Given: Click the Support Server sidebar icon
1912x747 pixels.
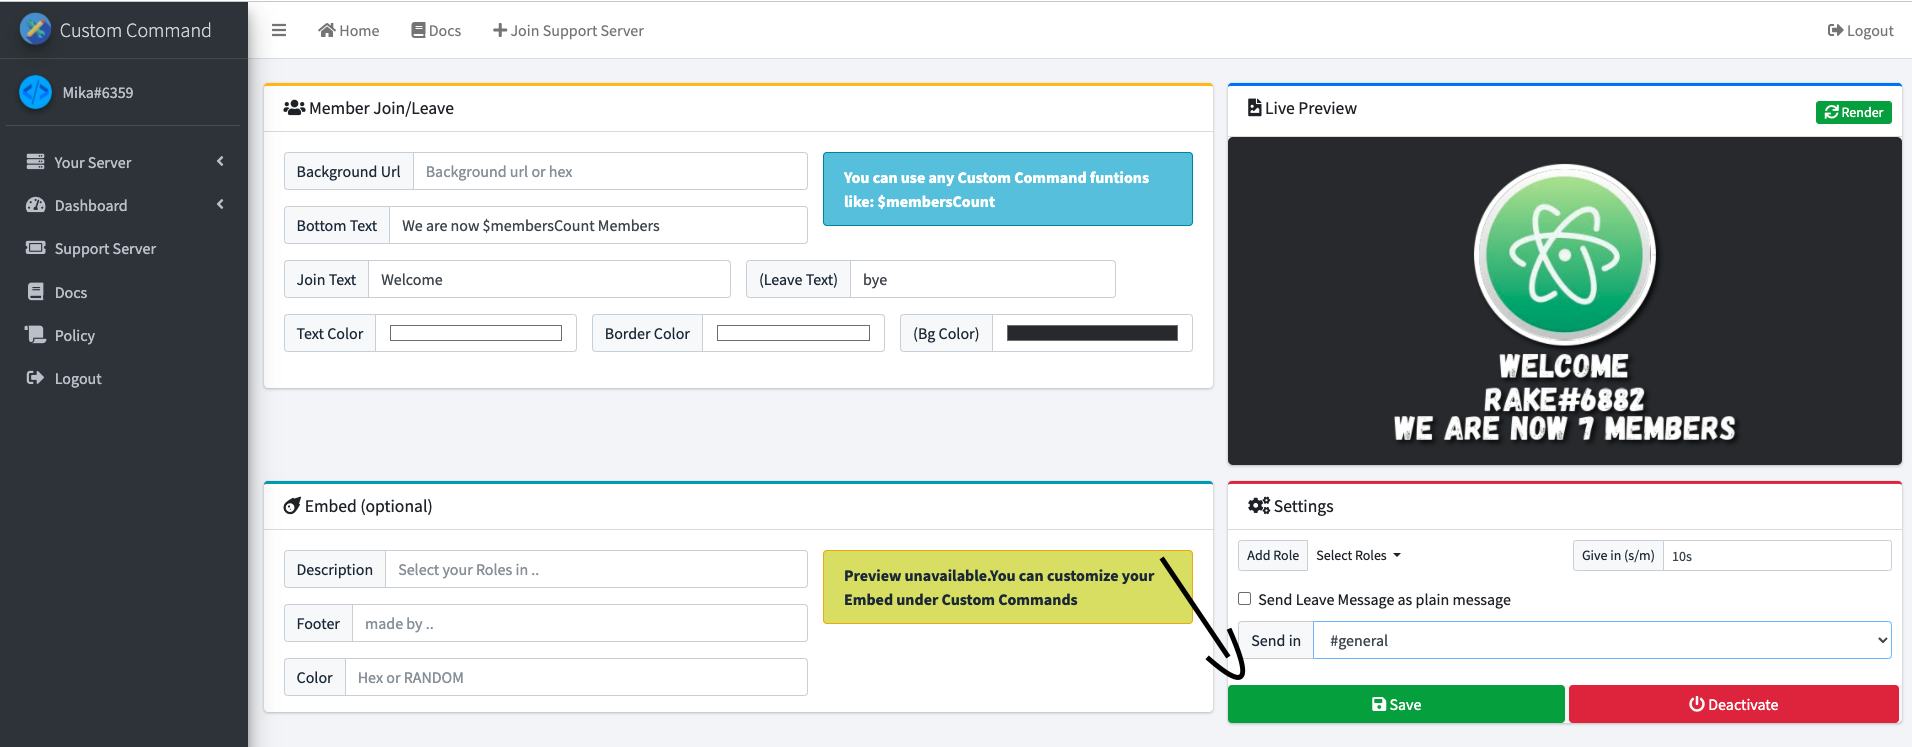Looking at the screenshot, I should point(36,247).
